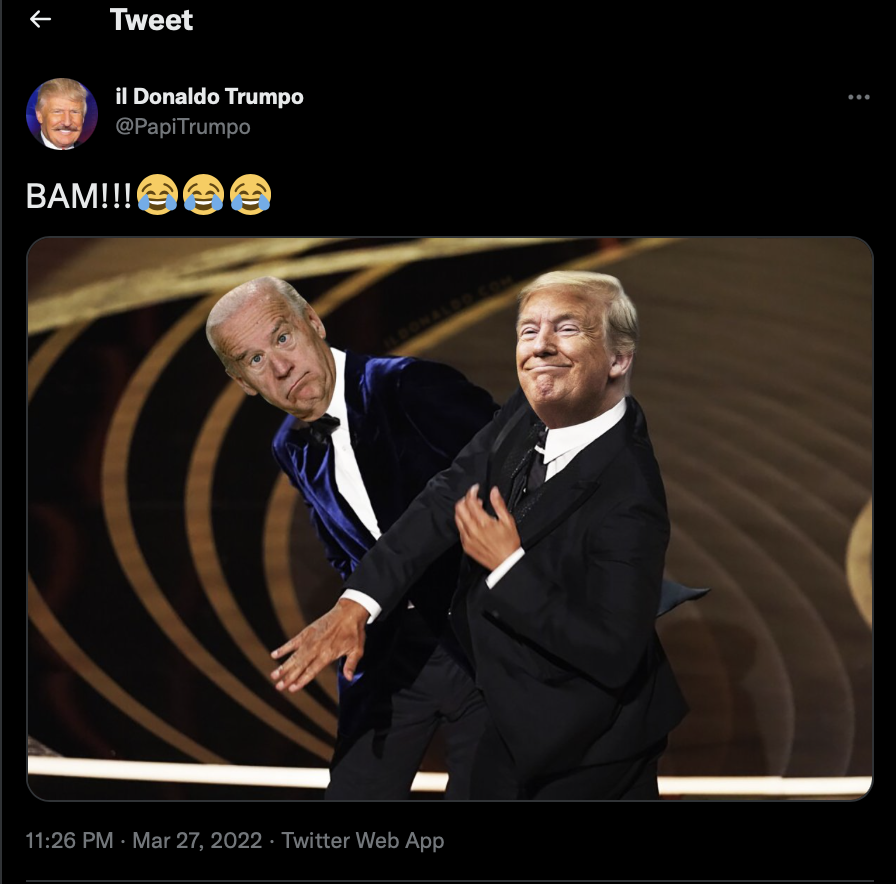Image resolution: width=896 pixels, height=884 pixels.
Task: Open the 'Twitter Web App' source link
Action: (x=363, y=841)
